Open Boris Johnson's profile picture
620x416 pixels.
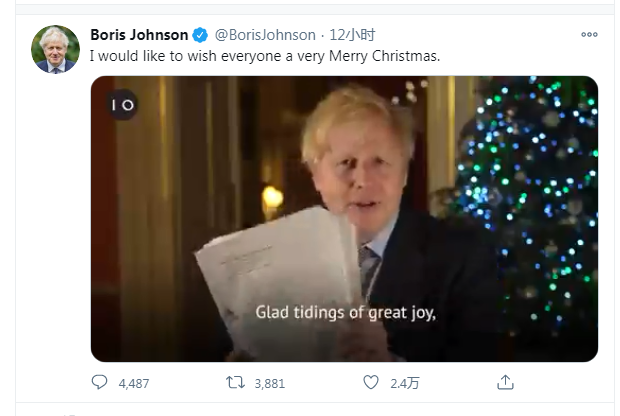pyautogui.click(x=55, y=49)
